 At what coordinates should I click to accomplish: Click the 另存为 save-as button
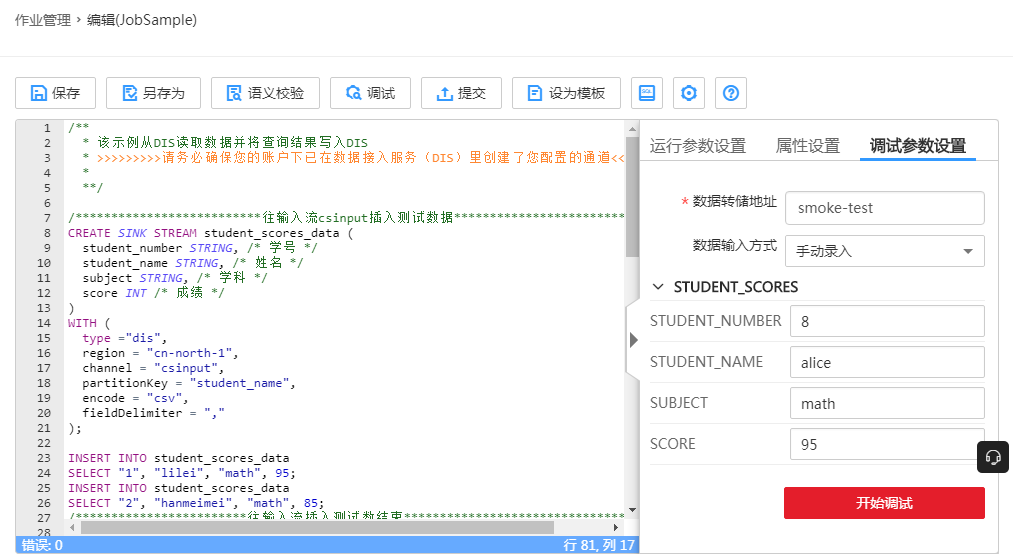(x=153, y=93)
